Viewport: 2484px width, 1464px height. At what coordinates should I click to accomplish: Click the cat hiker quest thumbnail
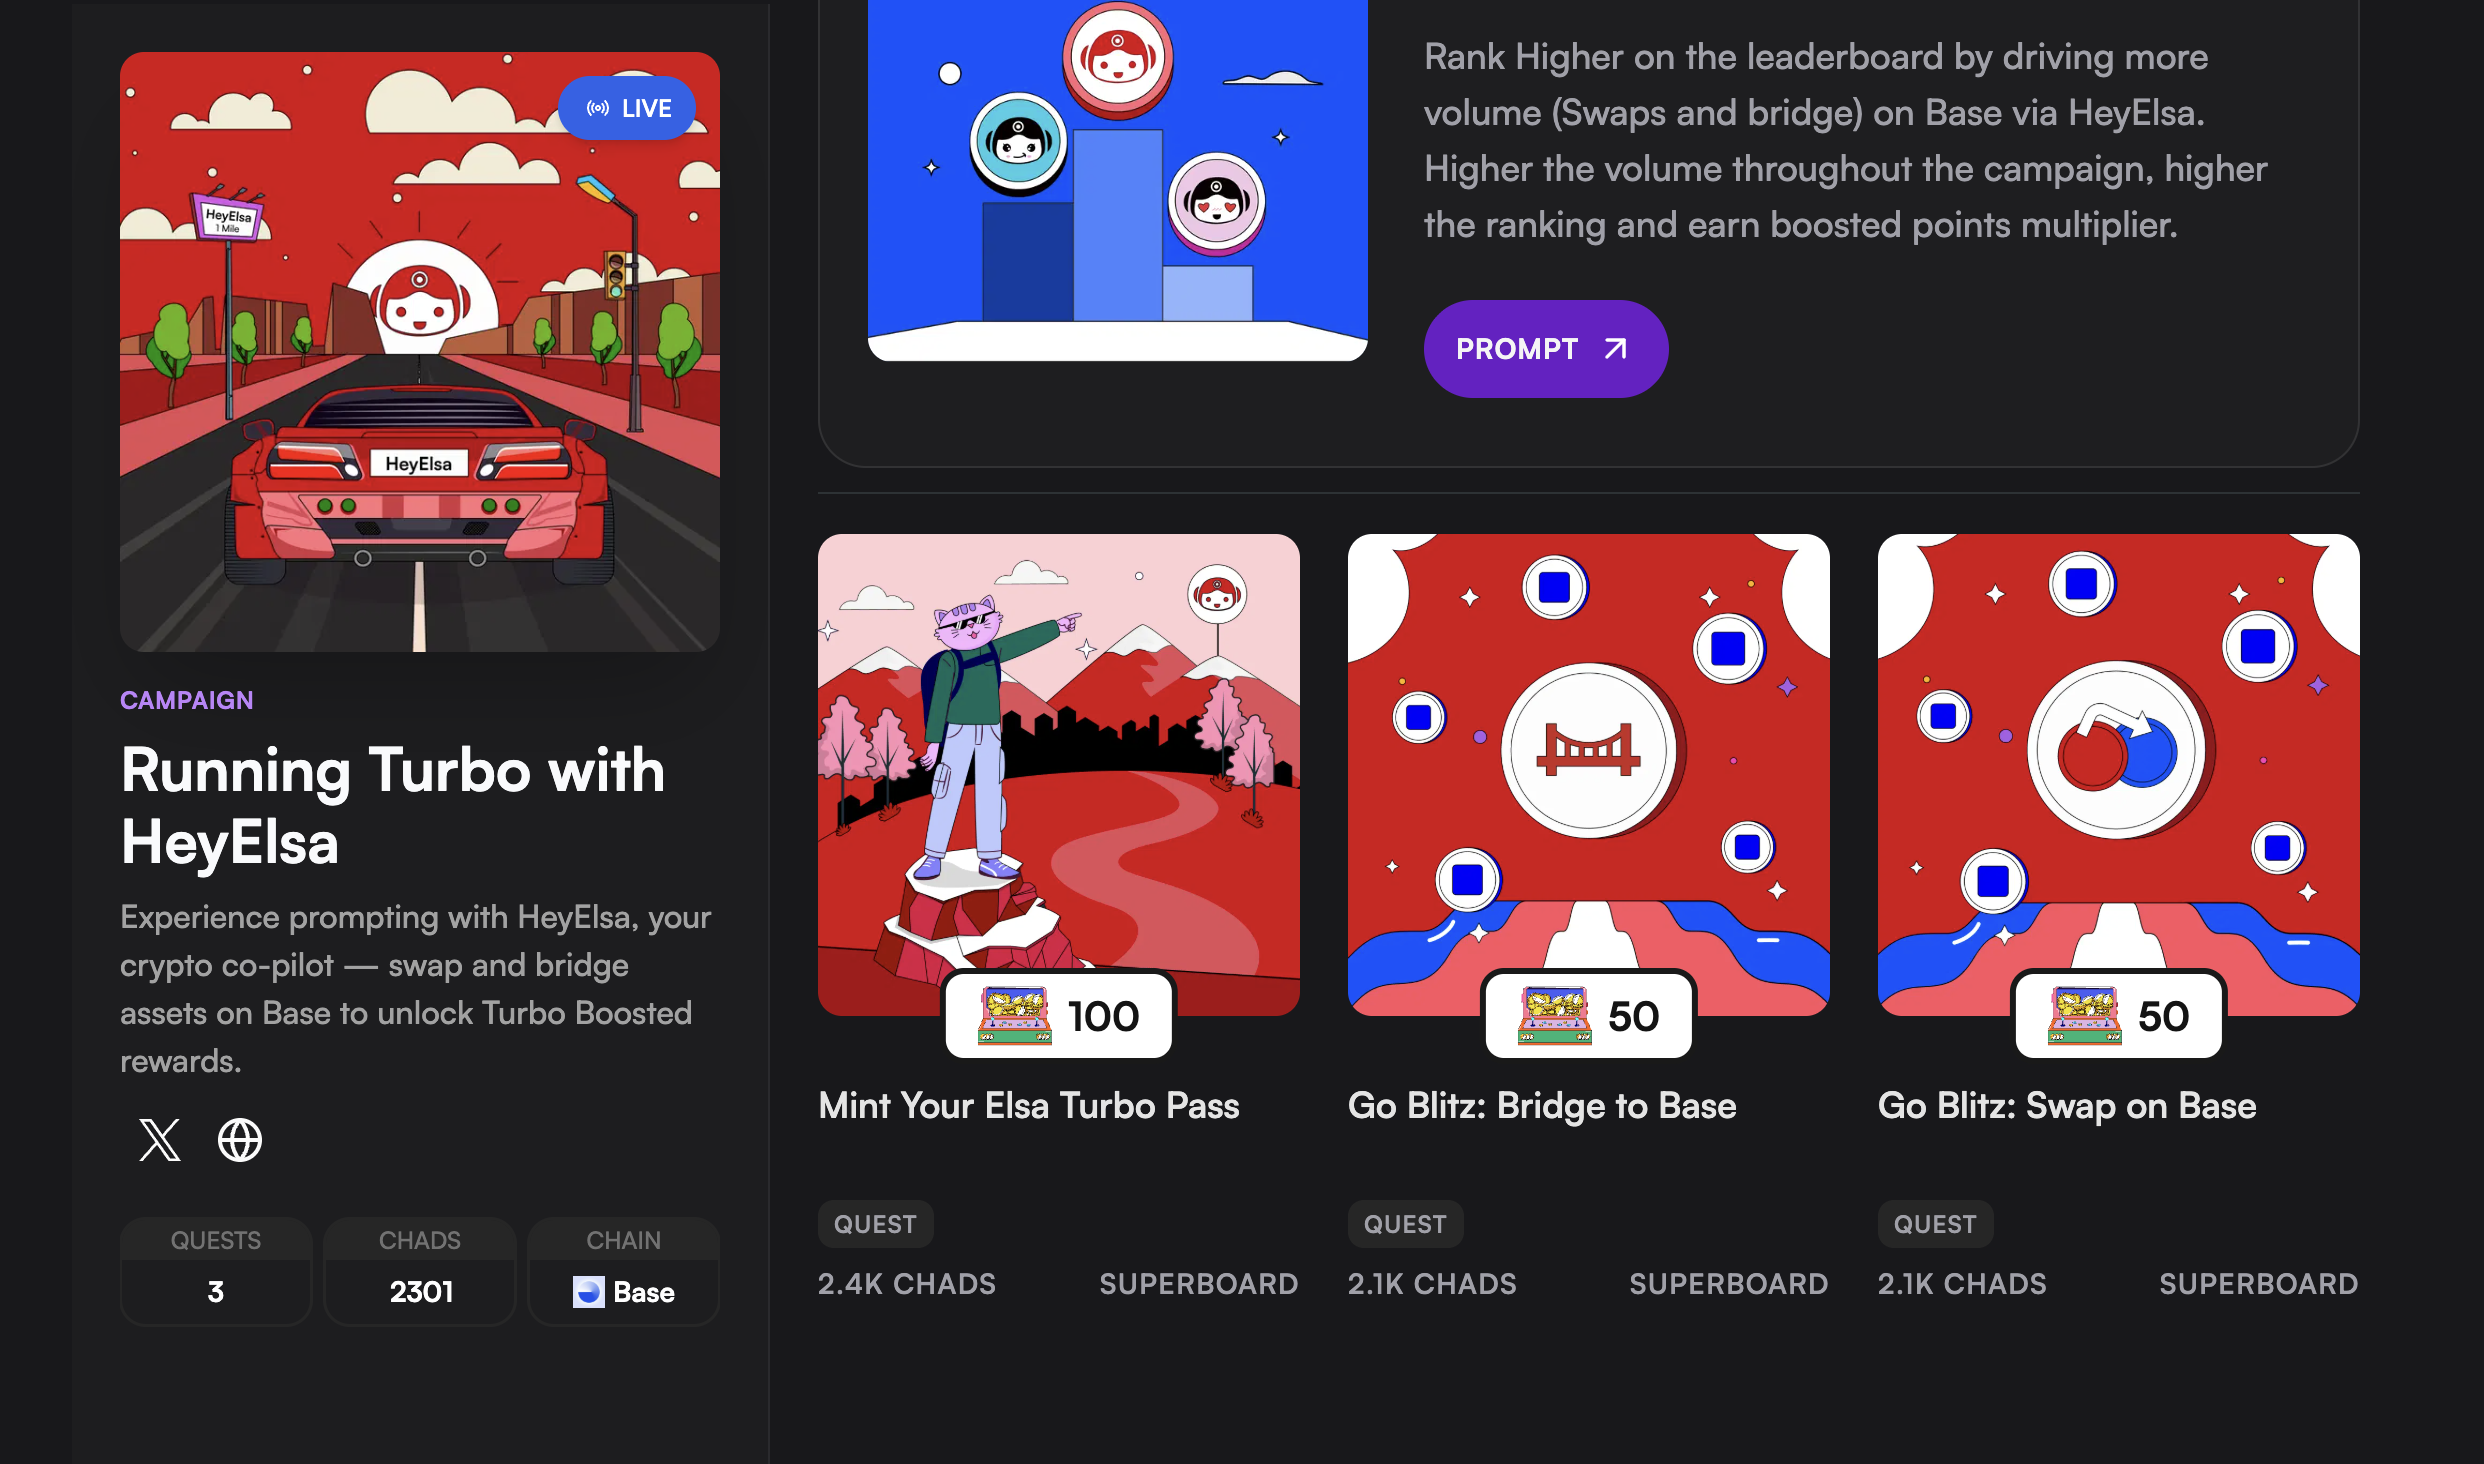click(1058, 760)
